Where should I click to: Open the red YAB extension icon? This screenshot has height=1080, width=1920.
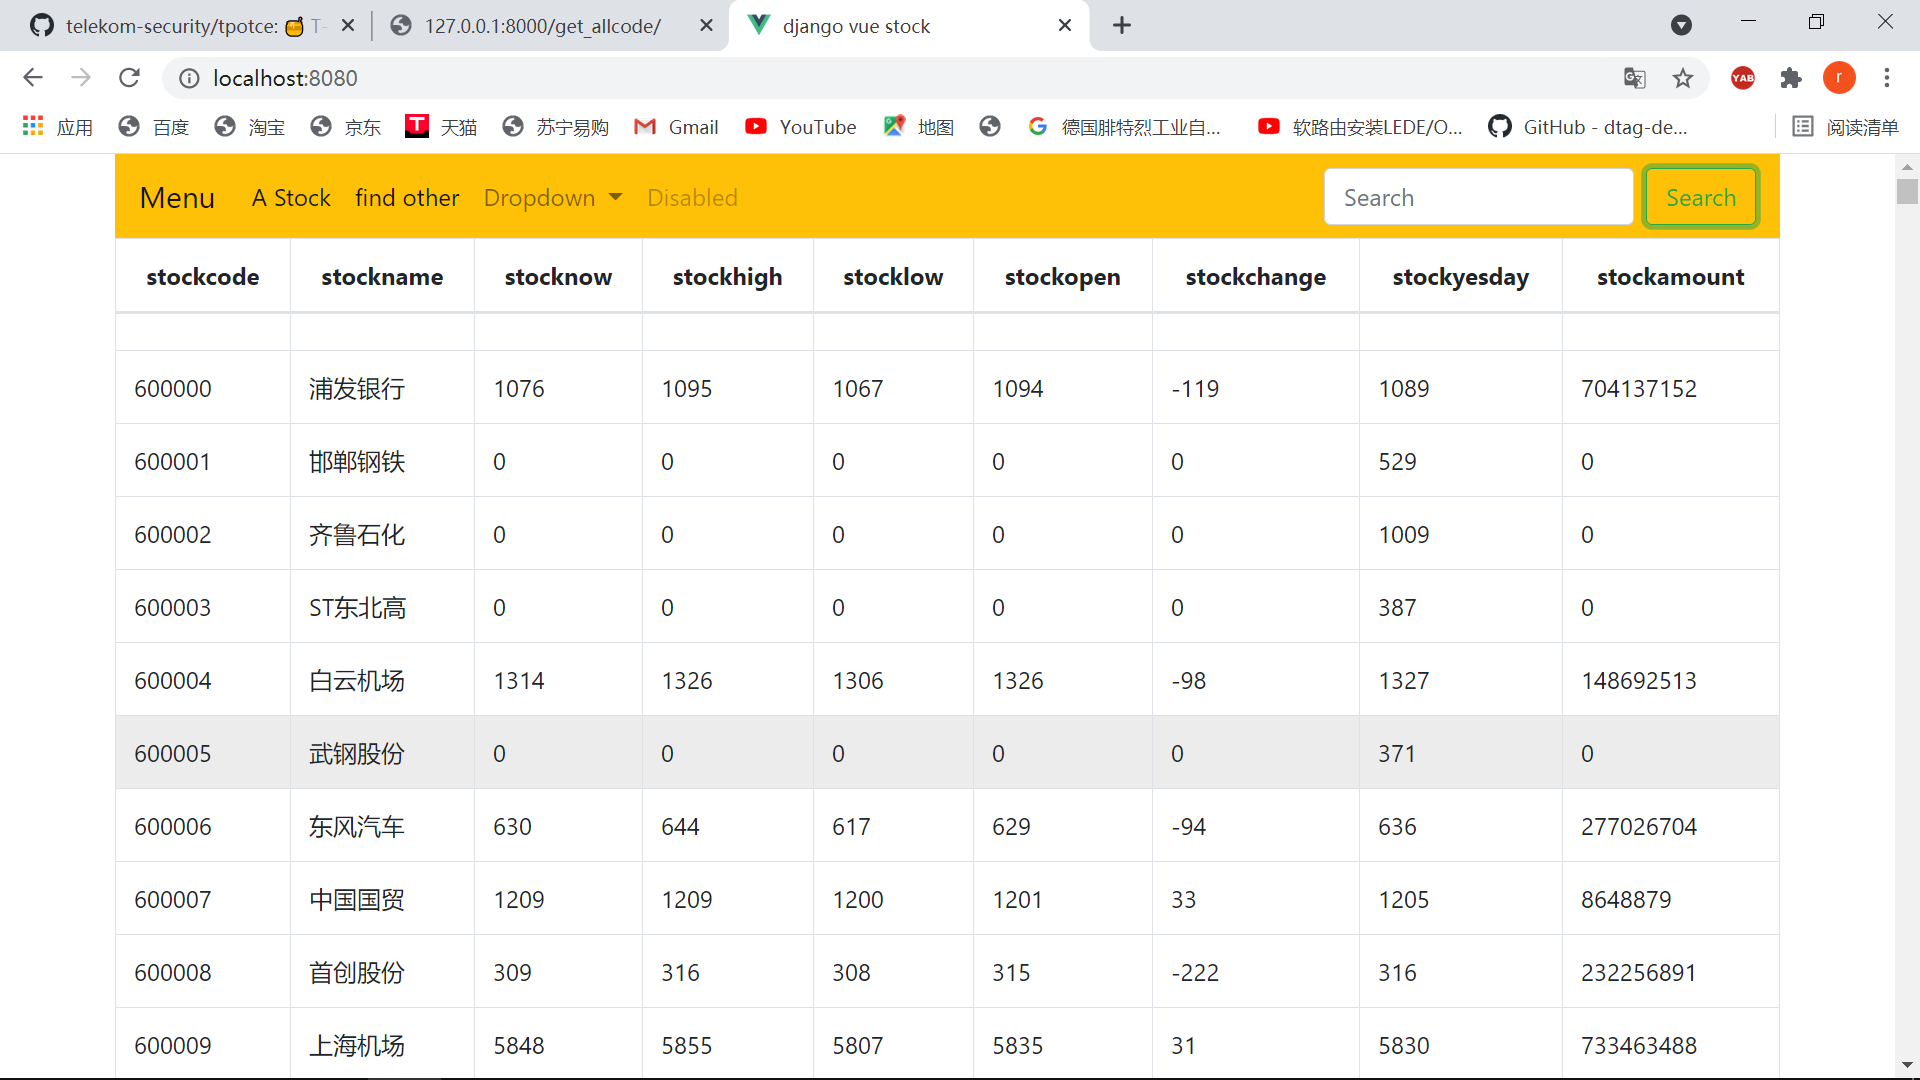click(x=1743, y=78)
